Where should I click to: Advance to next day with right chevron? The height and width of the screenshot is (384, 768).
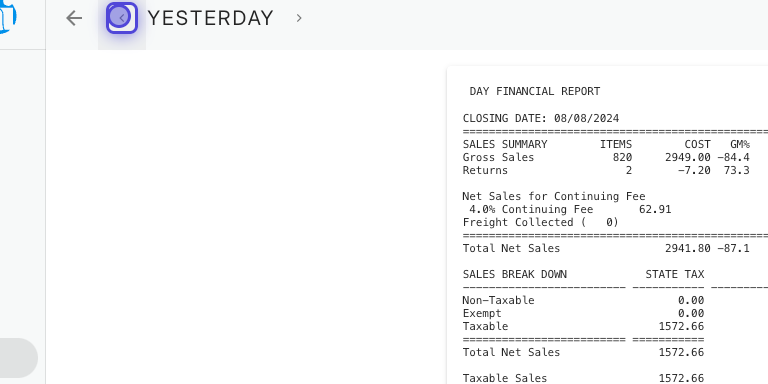[299, 18]
